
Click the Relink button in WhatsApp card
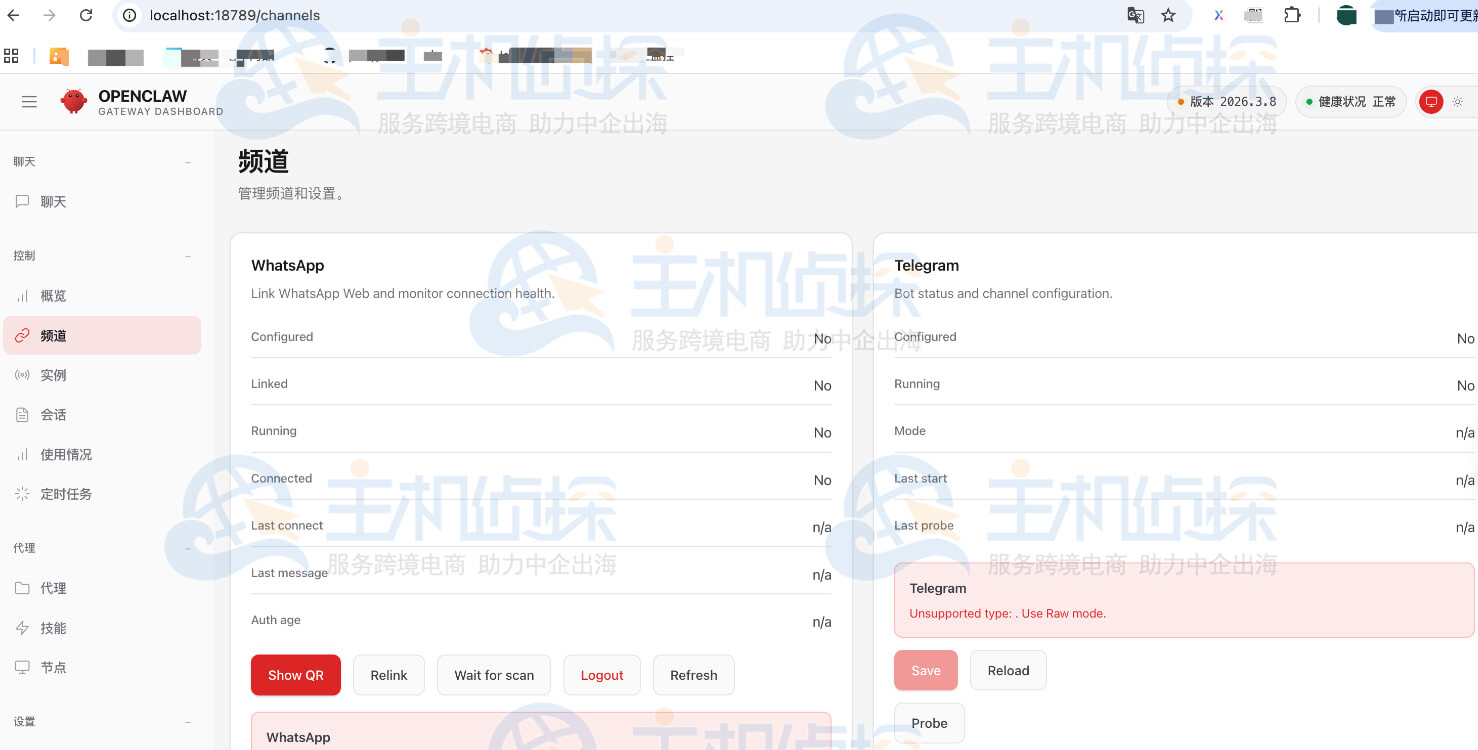point(389,675)
